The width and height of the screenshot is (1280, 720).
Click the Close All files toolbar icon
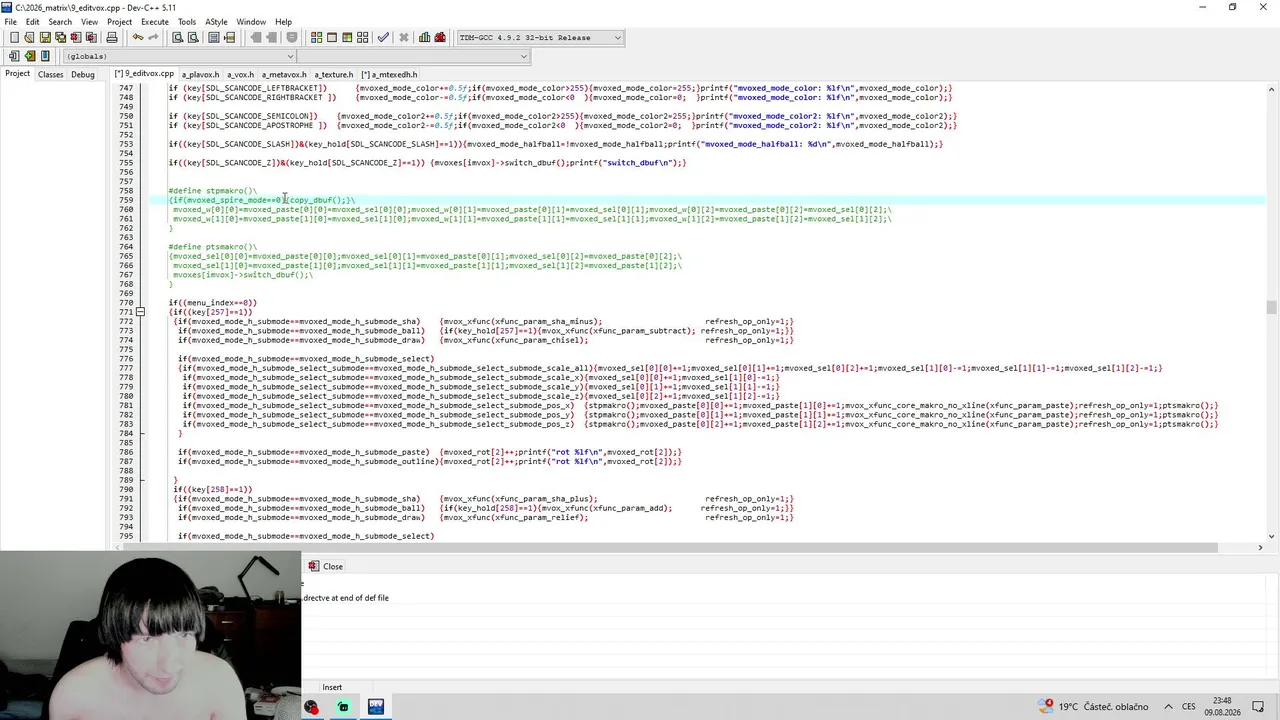[91, 38]
